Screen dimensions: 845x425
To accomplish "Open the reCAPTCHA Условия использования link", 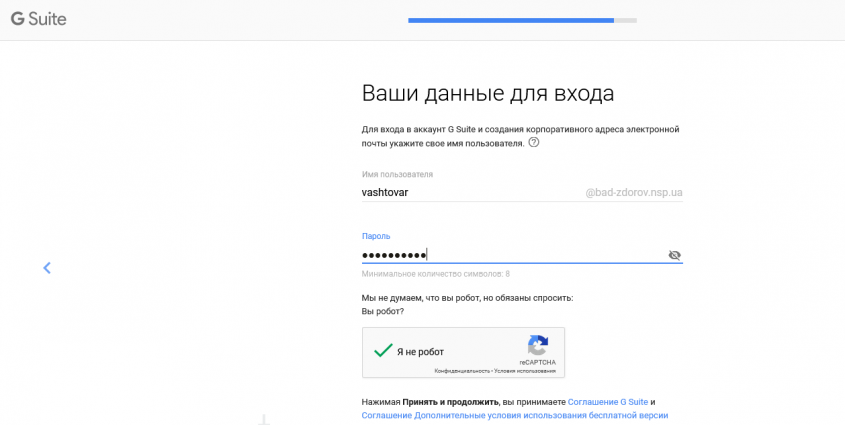I will [525, 371].
